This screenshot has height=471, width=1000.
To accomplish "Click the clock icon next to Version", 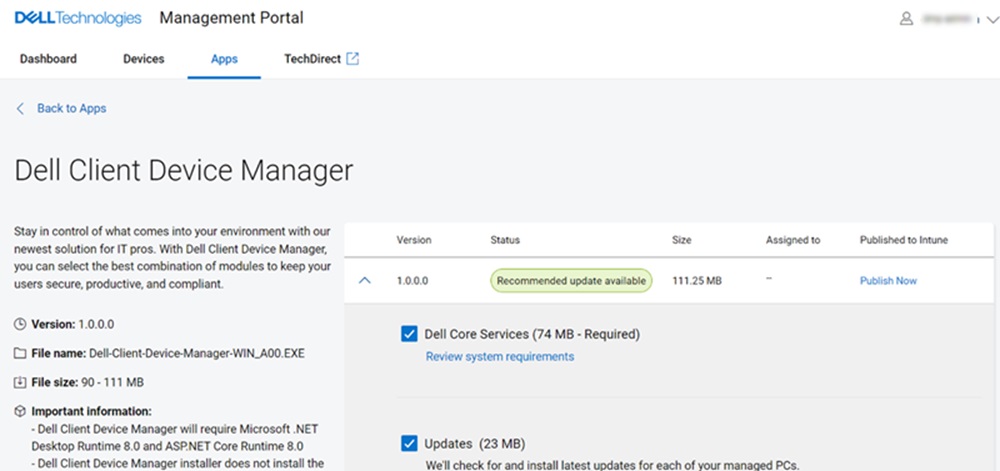I will click(x=21, y=325).
